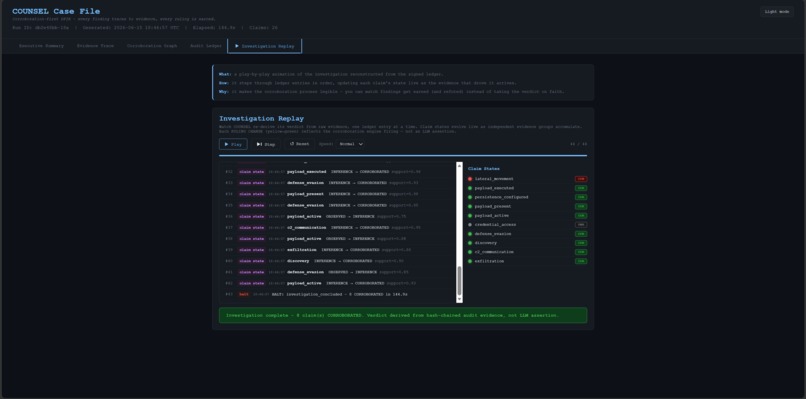This screenshot has height=399, width=806.
Task: Click the green badge beside payload_executed in Claim States
Action: pos(581,188)
